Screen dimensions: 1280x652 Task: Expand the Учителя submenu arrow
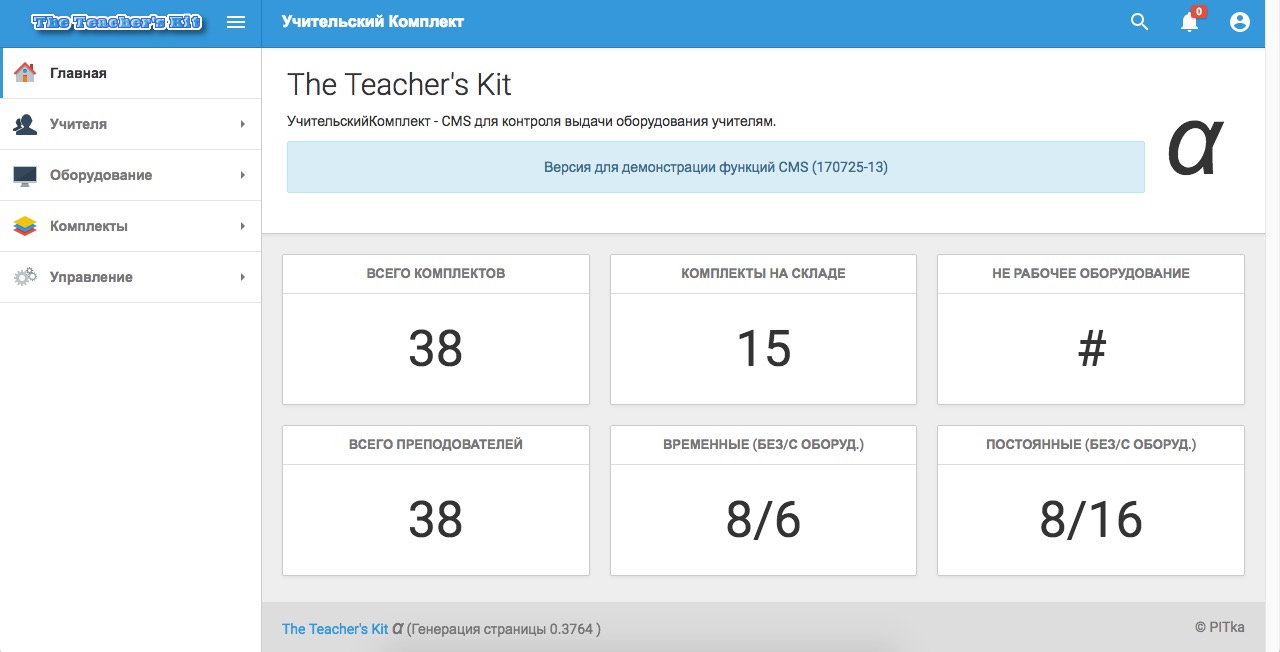(243, 124)
